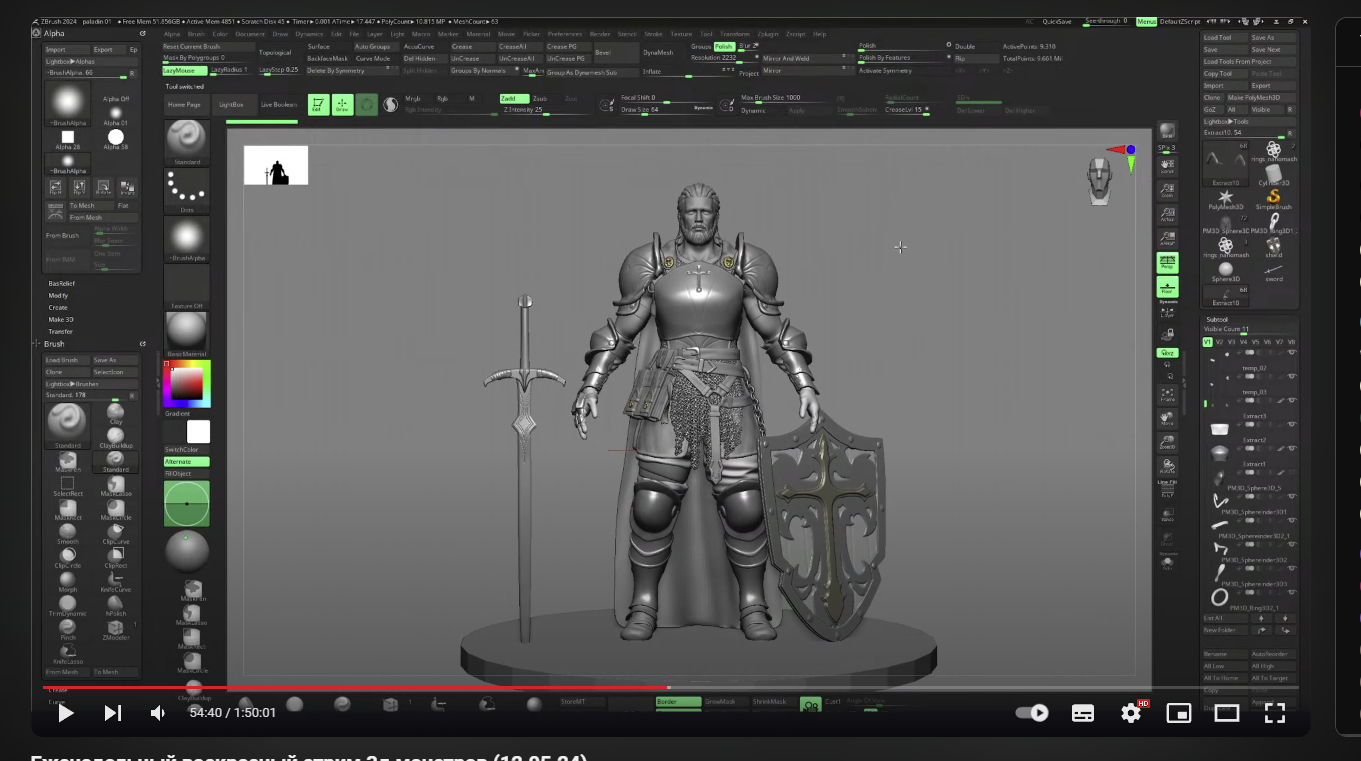Expand the Lightbox Brushes list
This screenshot has height=761, width=1361.
[x=72, y=384]
